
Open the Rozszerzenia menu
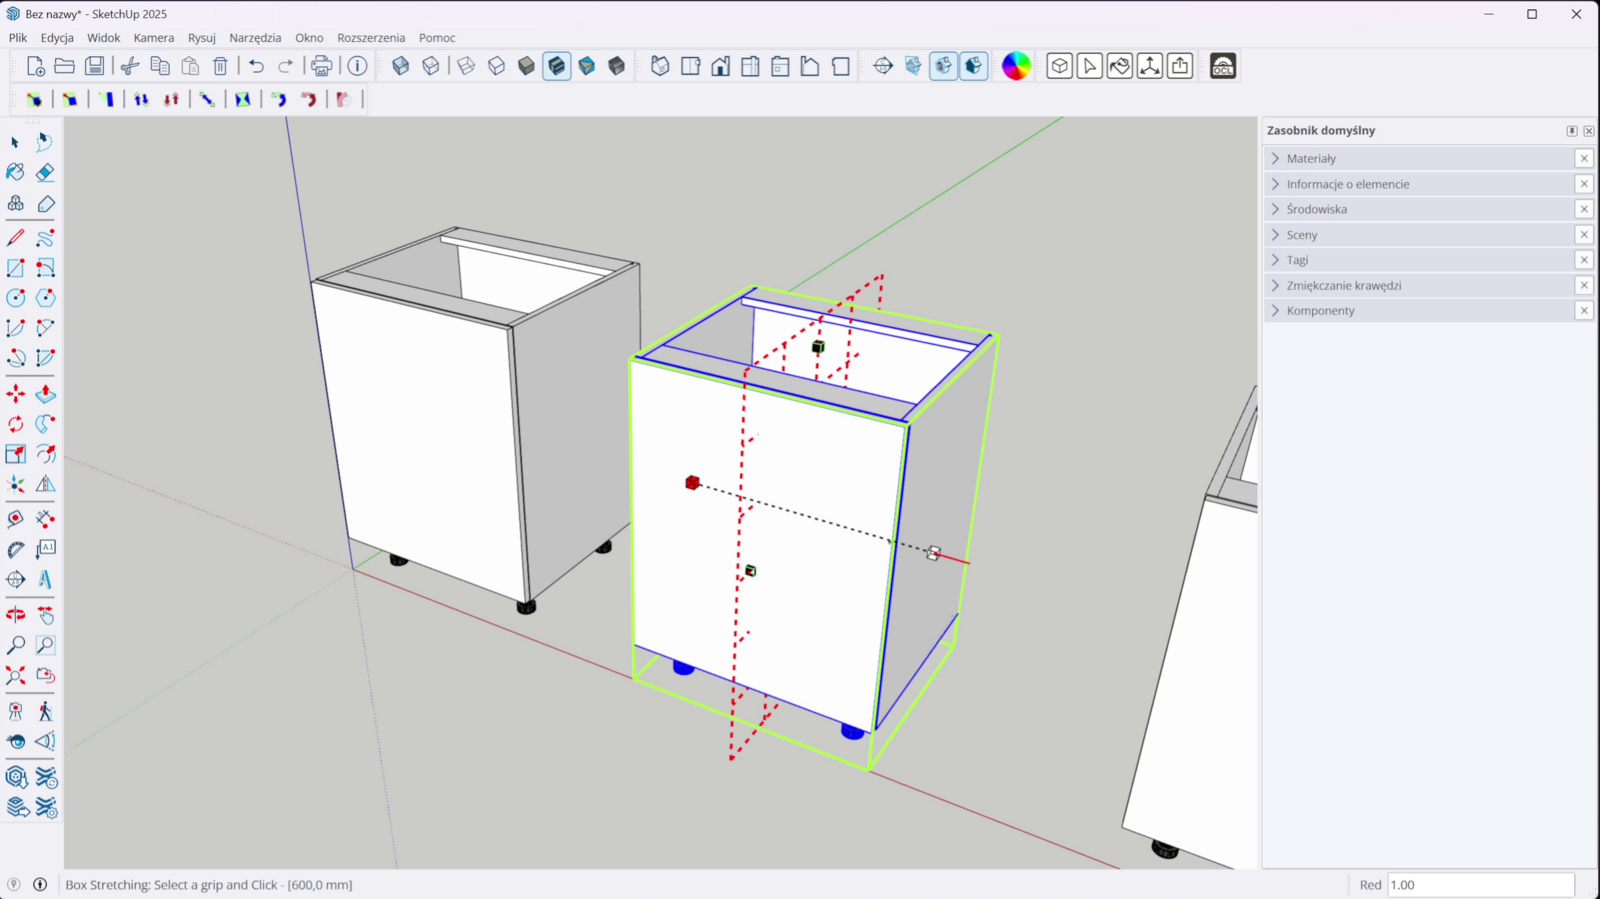pos(371,38)
